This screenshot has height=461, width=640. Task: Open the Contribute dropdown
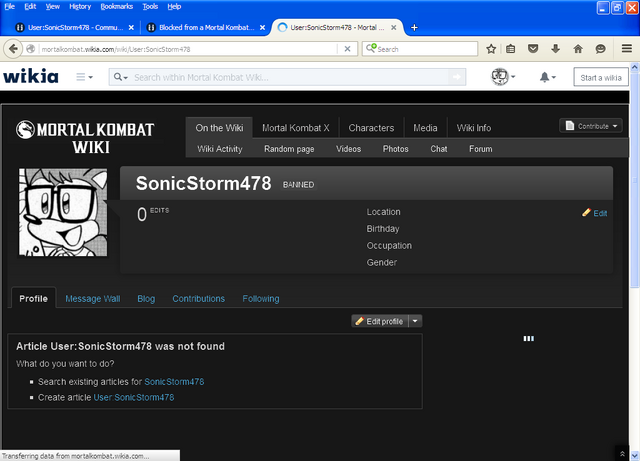click(x=591, y=126)
